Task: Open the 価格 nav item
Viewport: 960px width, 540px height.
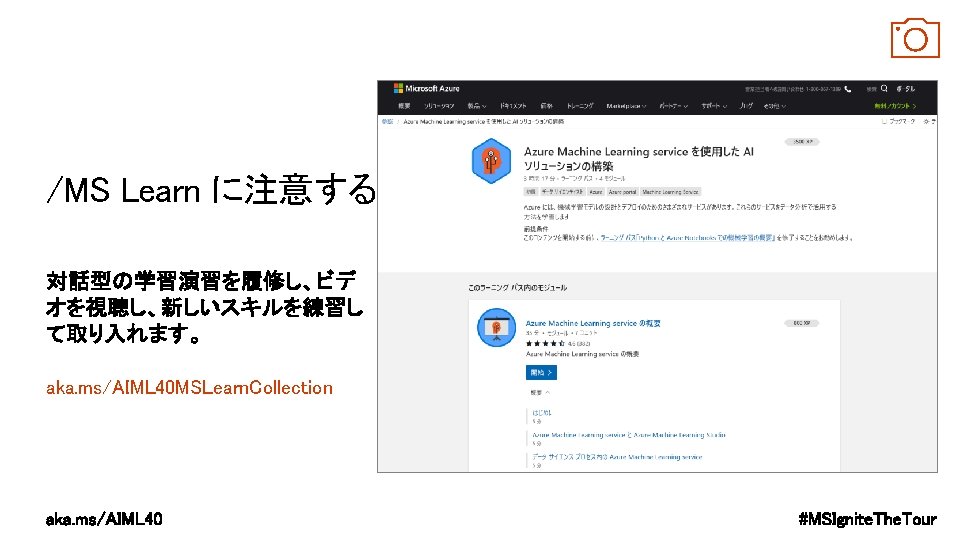Action: 547,106
